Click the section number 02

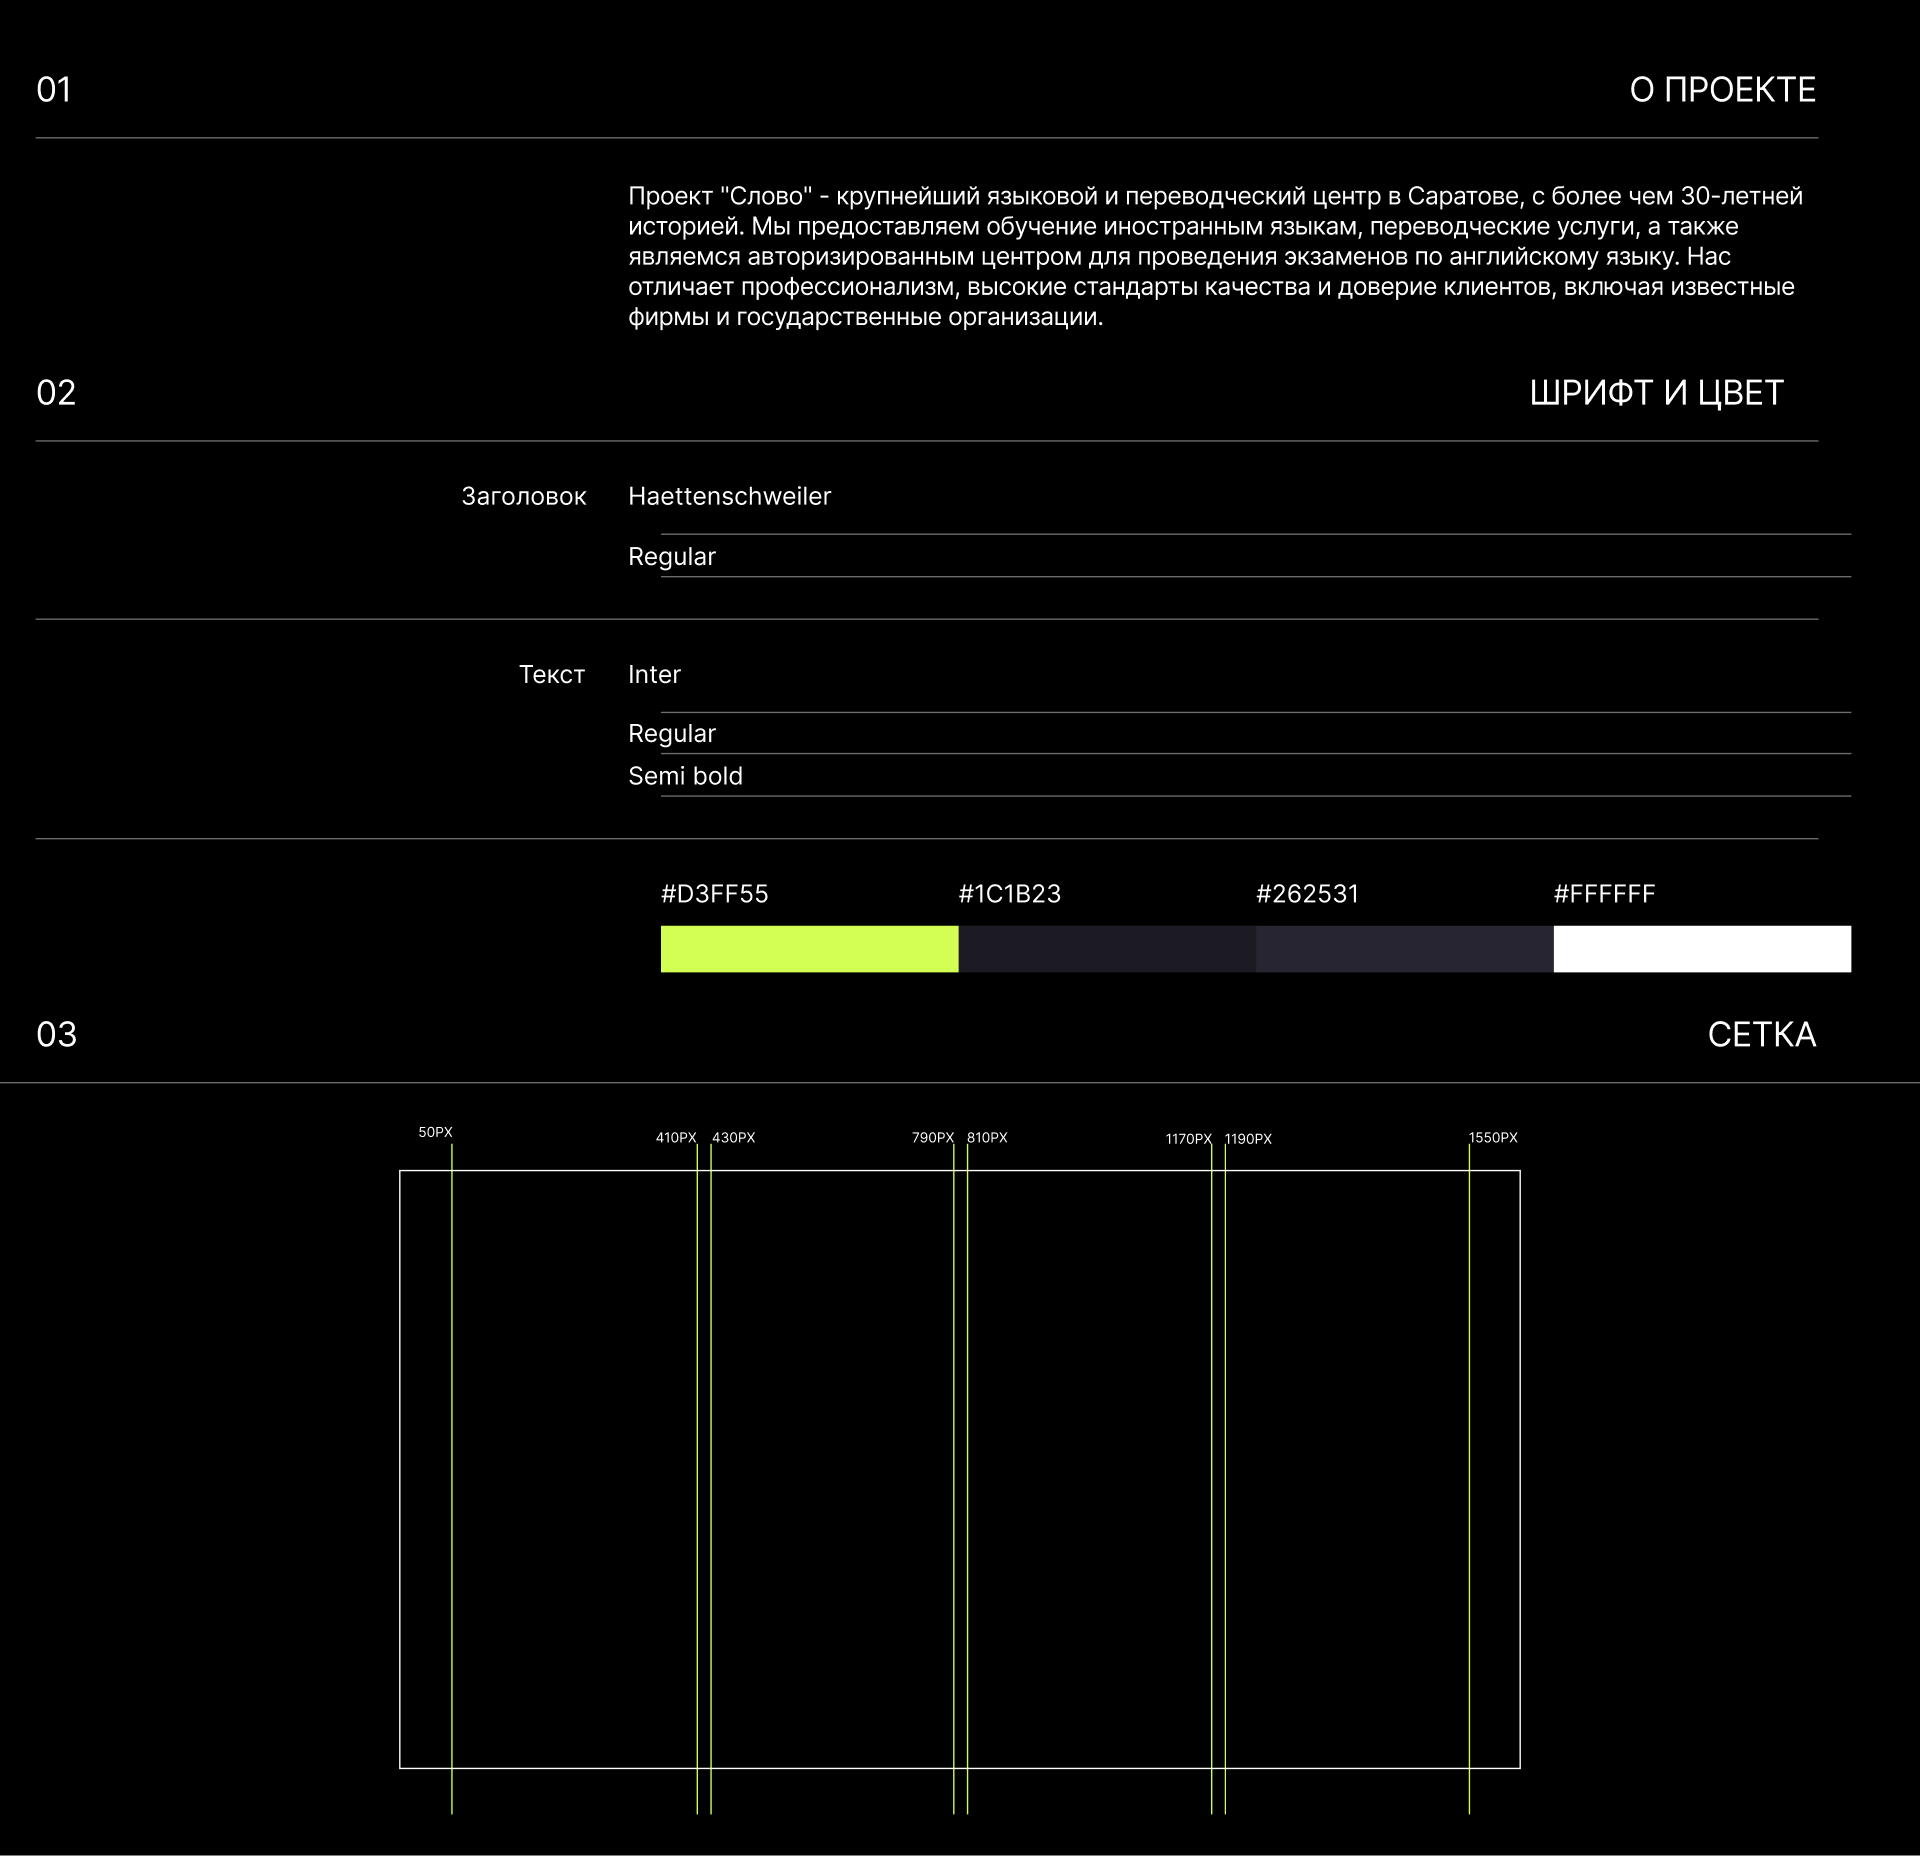(56, 393)
